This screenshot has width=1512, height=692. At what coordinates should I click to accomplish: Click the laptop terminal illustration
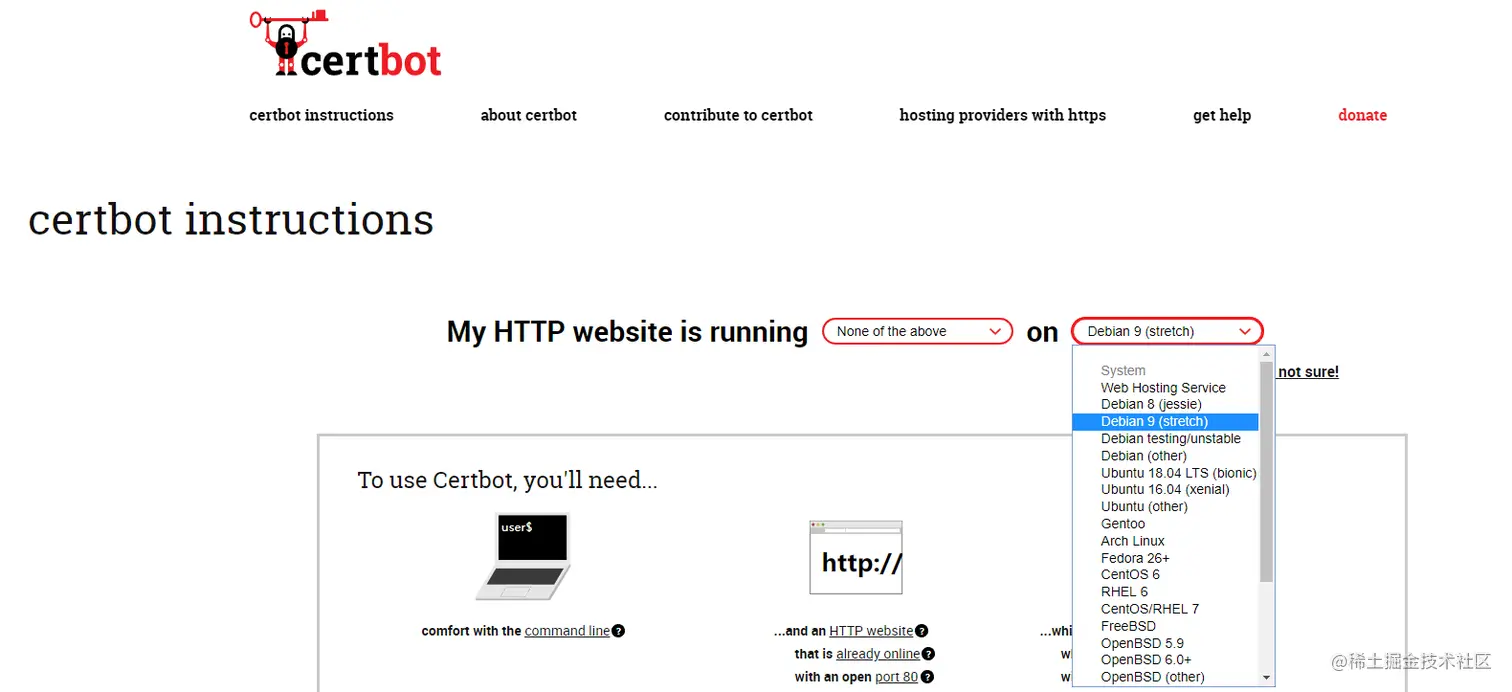tap(524, 557)
